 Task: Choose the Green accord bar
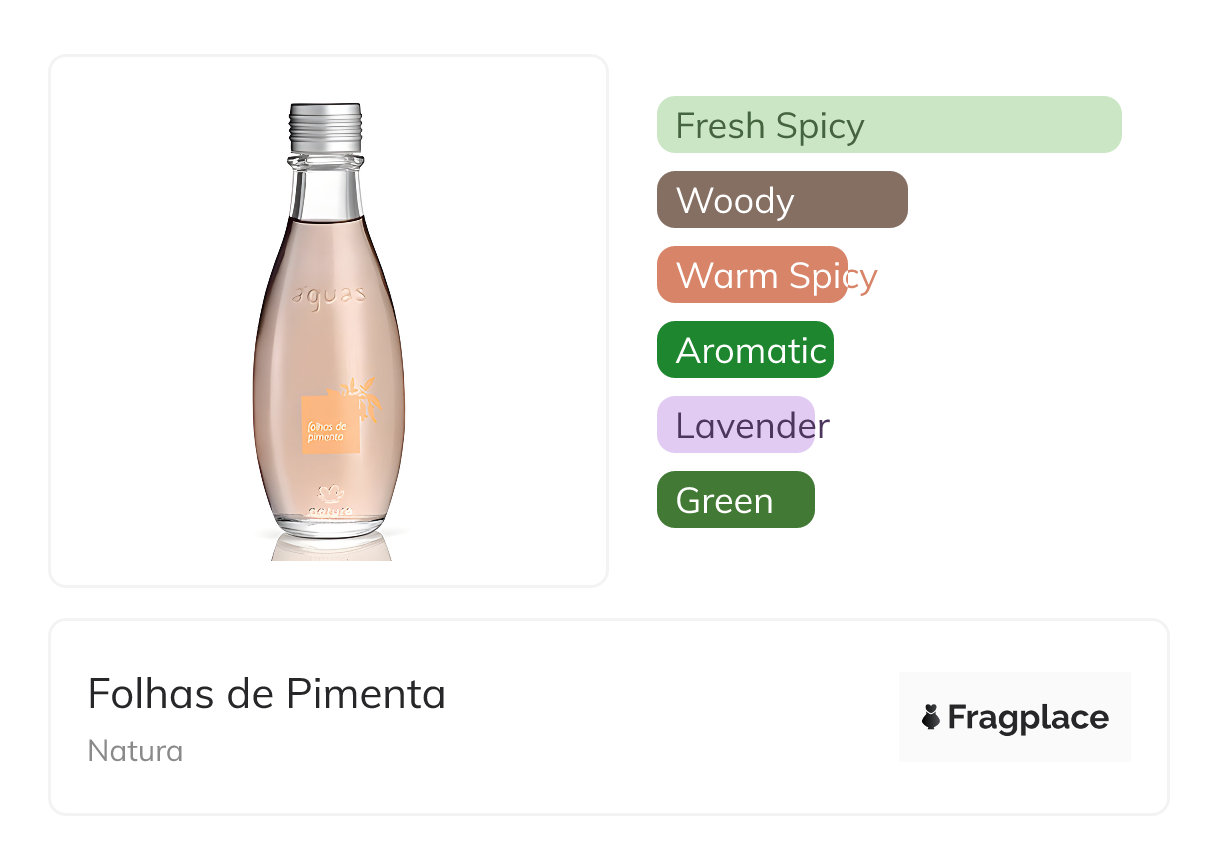[x=735, y=500]
